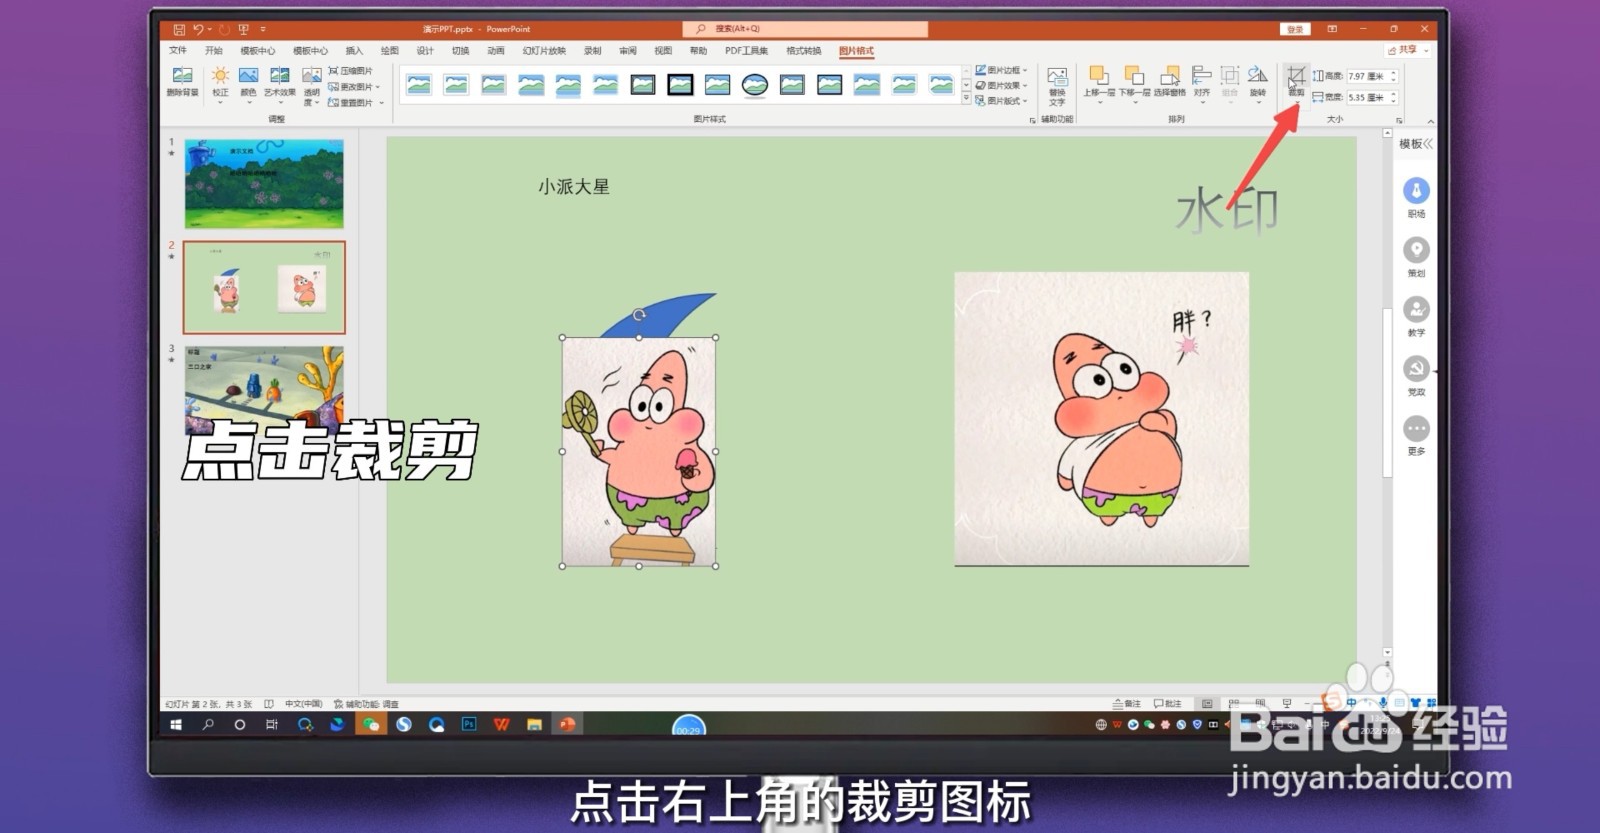Click Compress Pictures (压缩图片)
This screenshot has width=1600, height=833.
click(x=351, y=71)
